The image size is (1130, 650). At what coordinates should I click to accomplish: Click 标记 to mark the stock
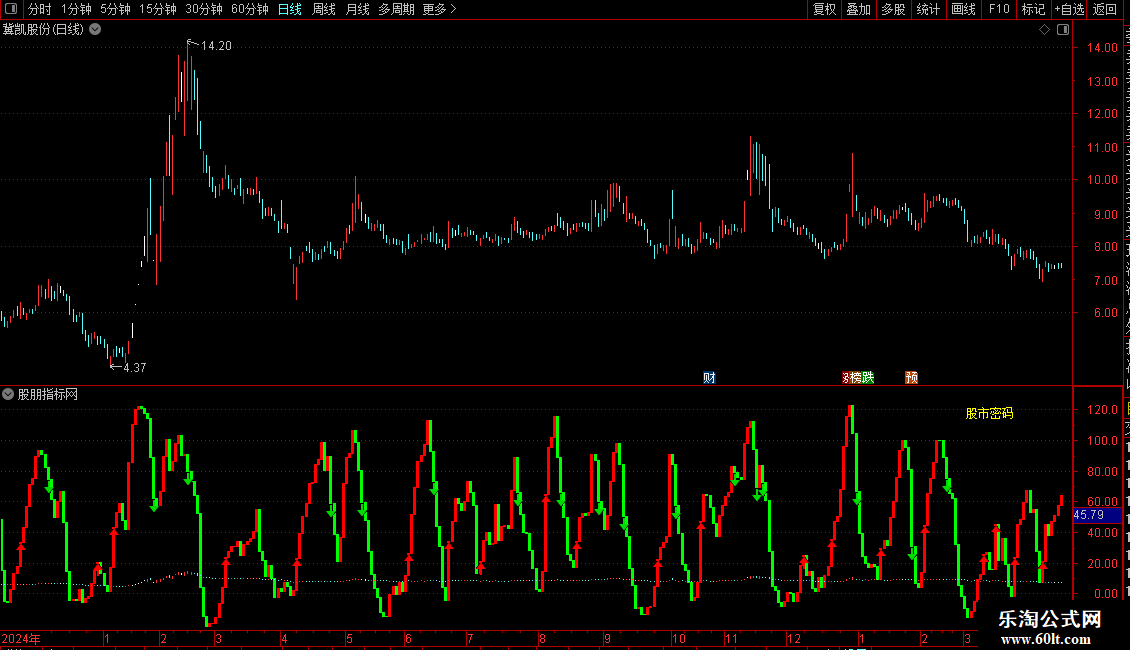(x=1033, y=9)
